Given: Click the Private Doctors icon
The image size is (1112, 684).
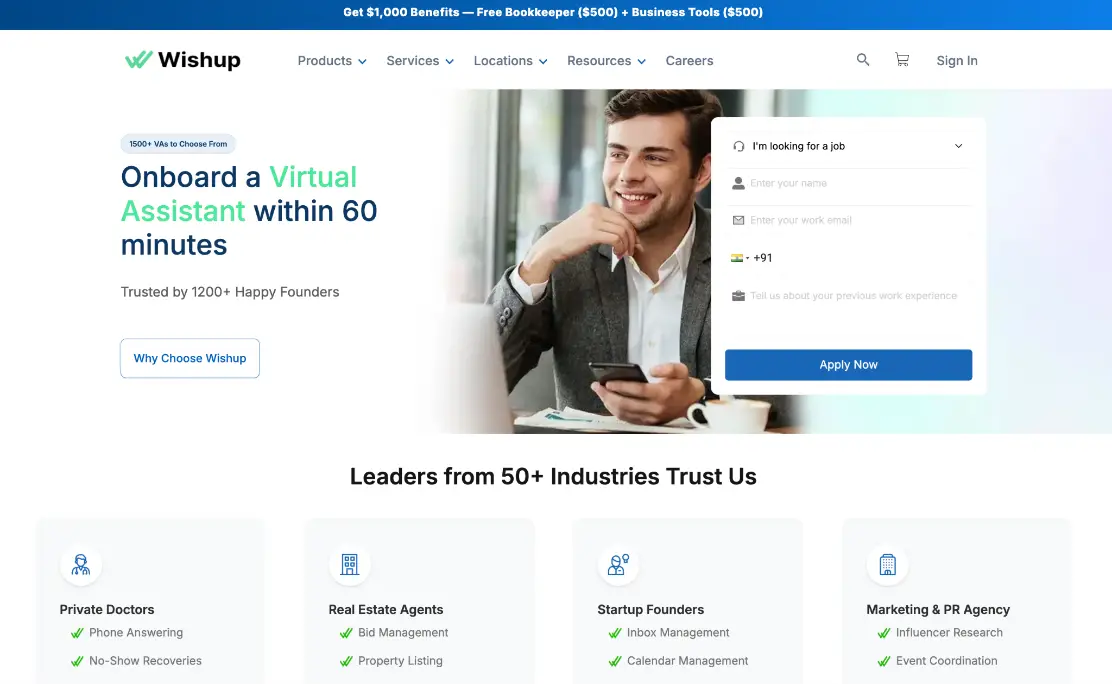Looking at the screenshot, I should (x=81, y=565).
